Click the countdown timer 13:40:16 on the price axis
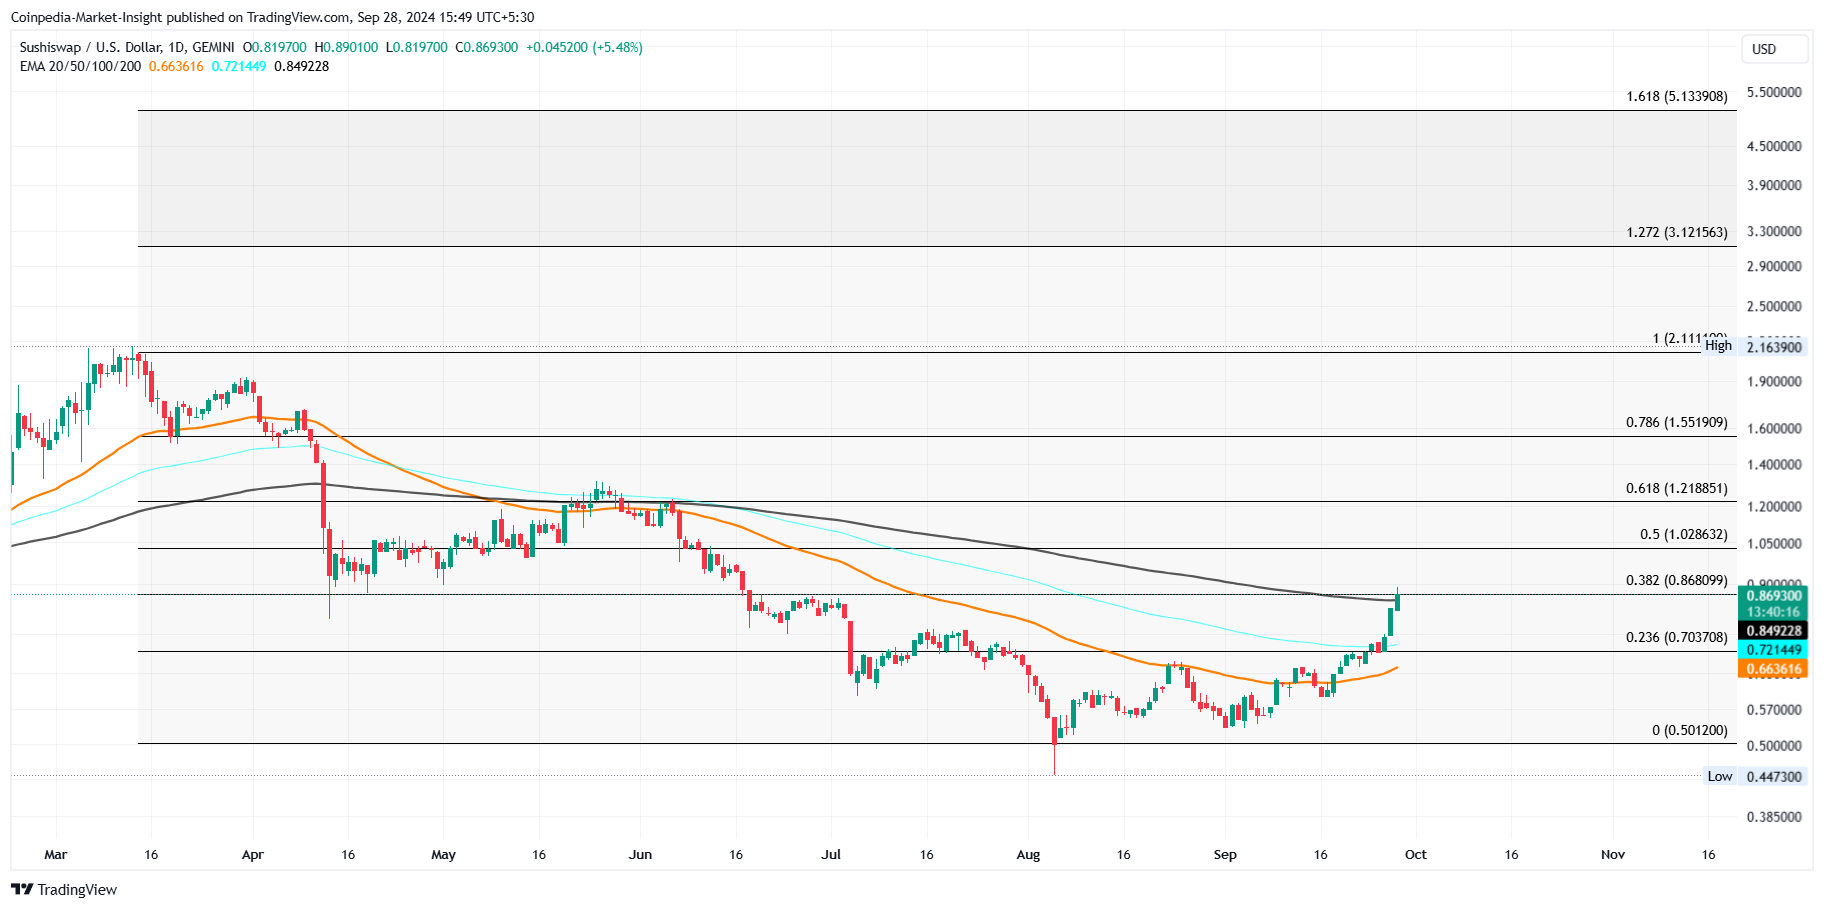 click(x=1775, y=612)
